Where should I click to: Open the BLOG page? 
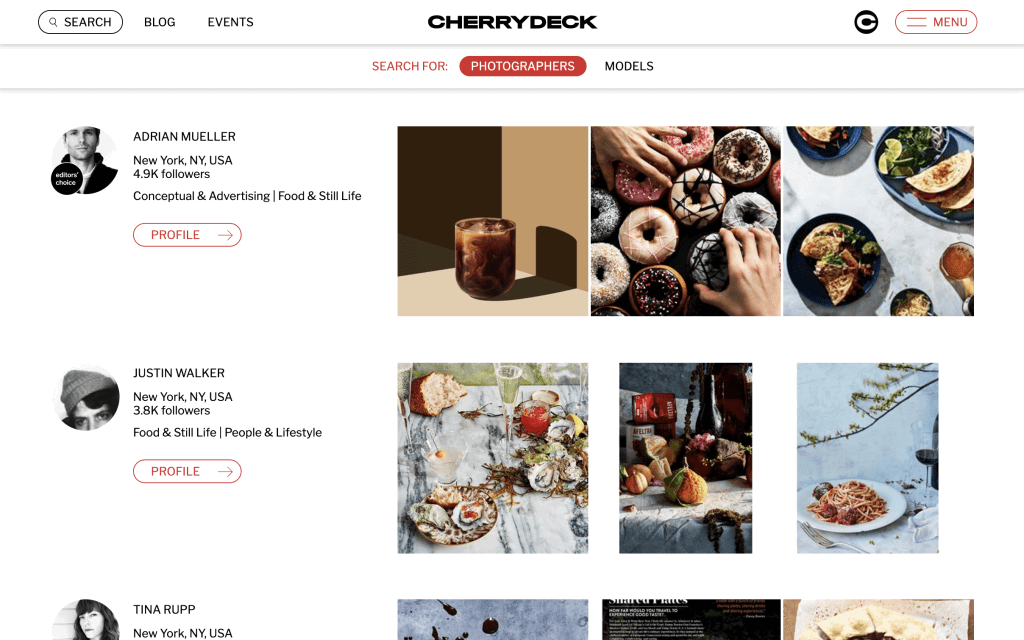pos(159,22)
